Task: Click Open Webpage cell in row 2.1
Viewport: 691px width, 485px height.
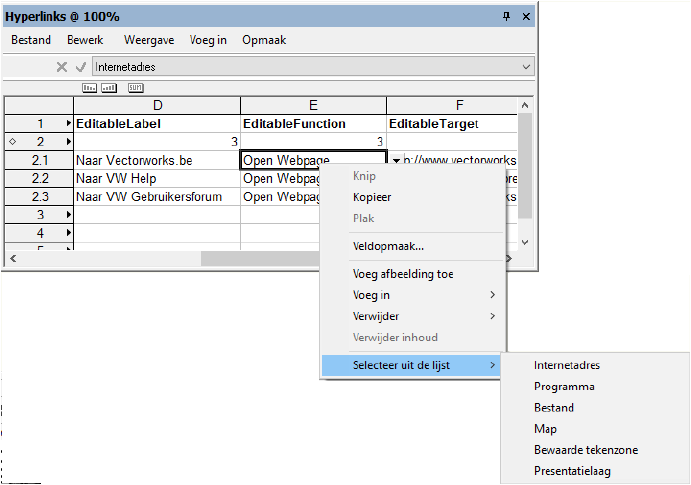Action: pos(313,159)
